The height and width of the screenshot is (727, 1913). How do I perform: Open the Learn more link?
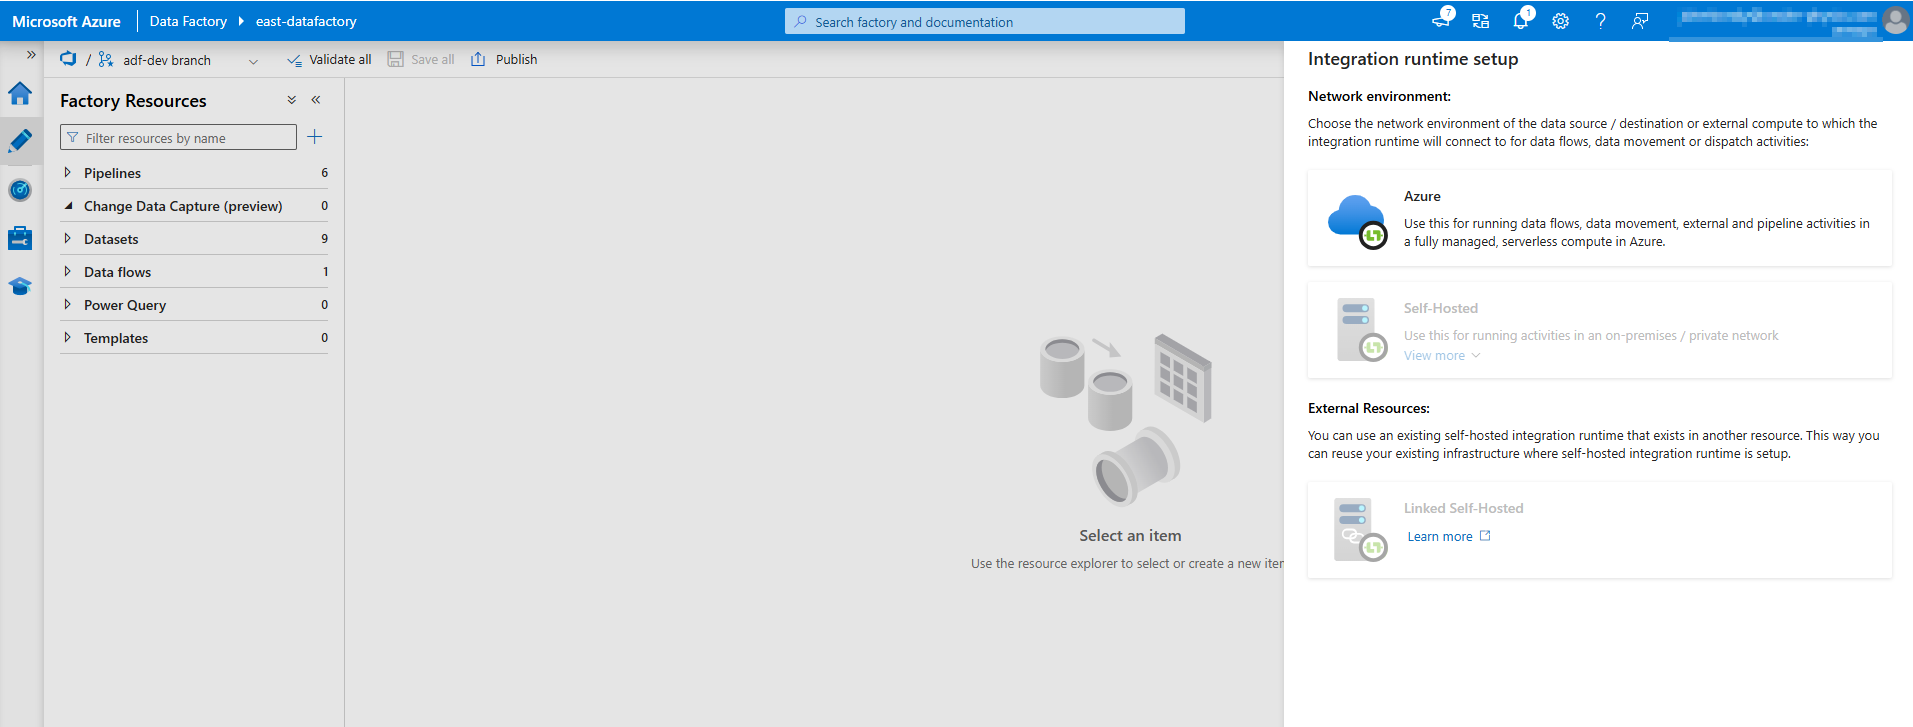click(1449, 537)
